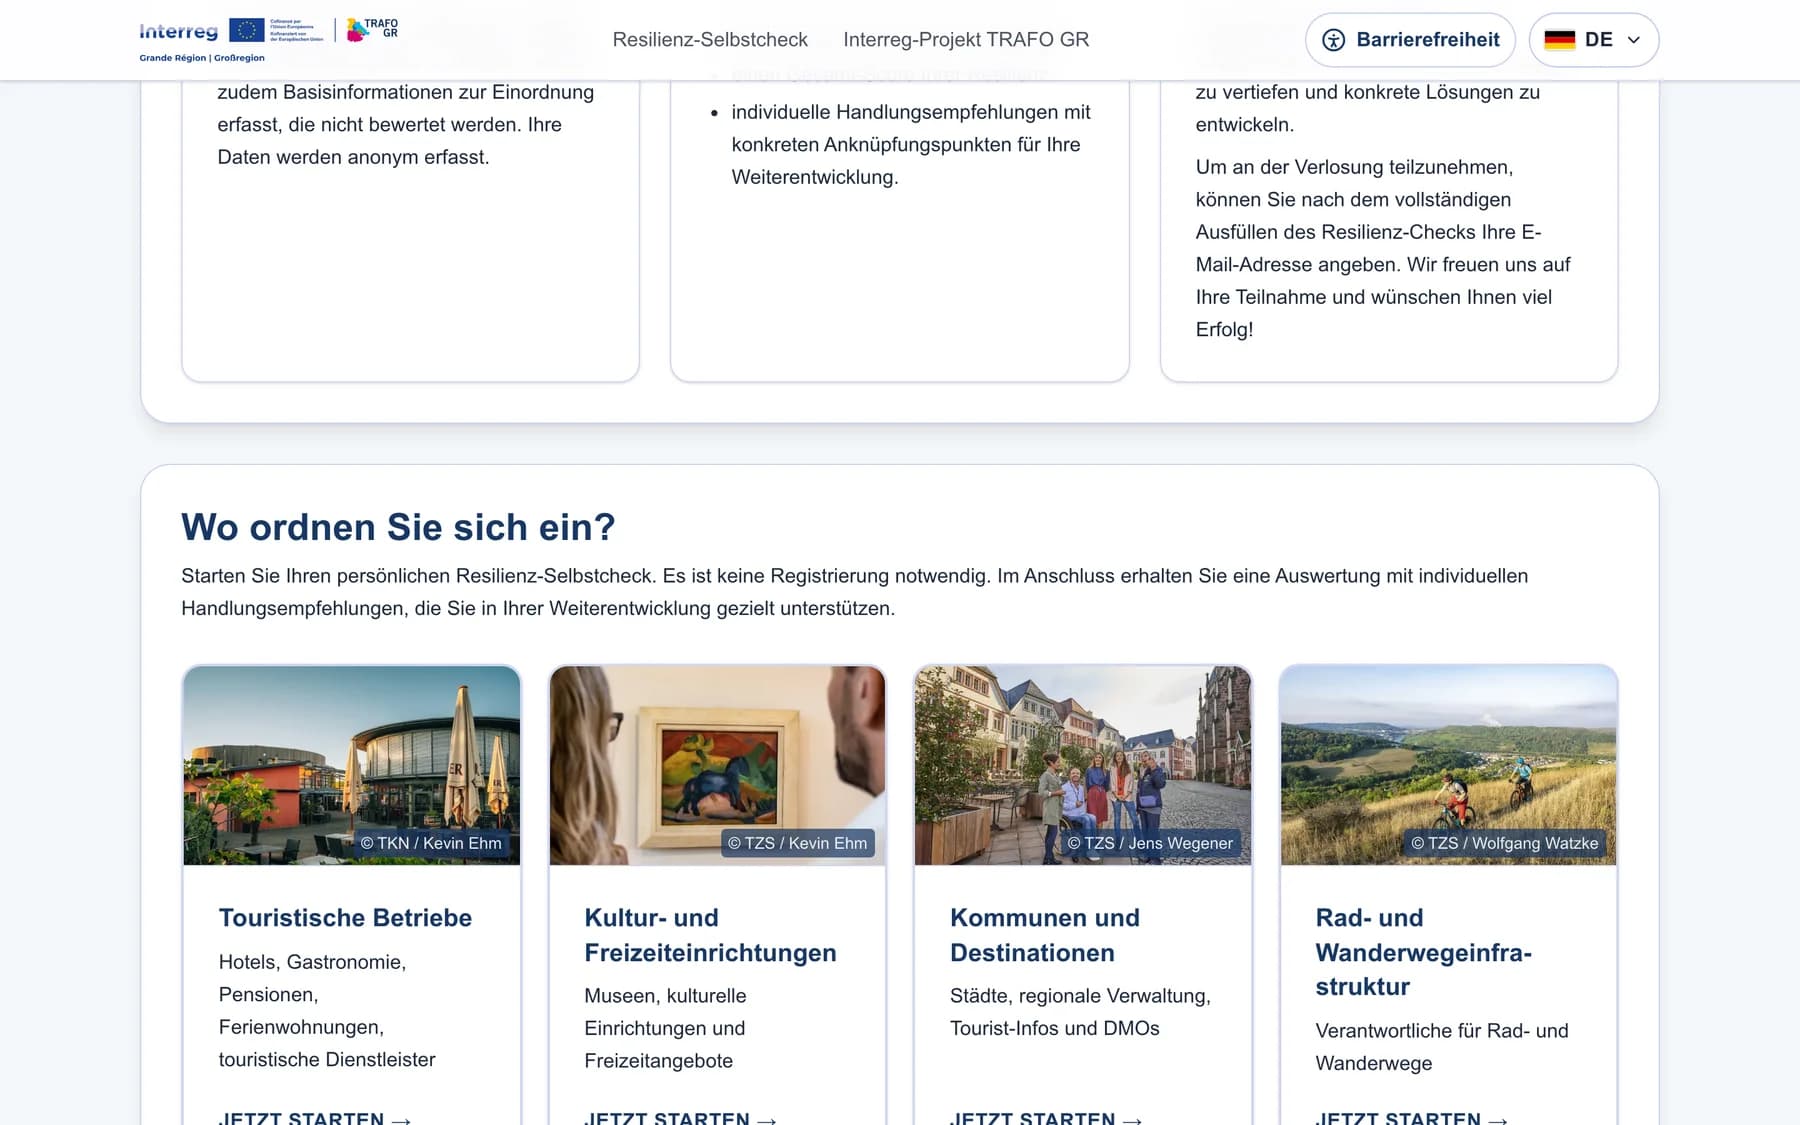
Task: Click the arrow icon in Touristische Betriebe card
Action: tap(401, 1120)
